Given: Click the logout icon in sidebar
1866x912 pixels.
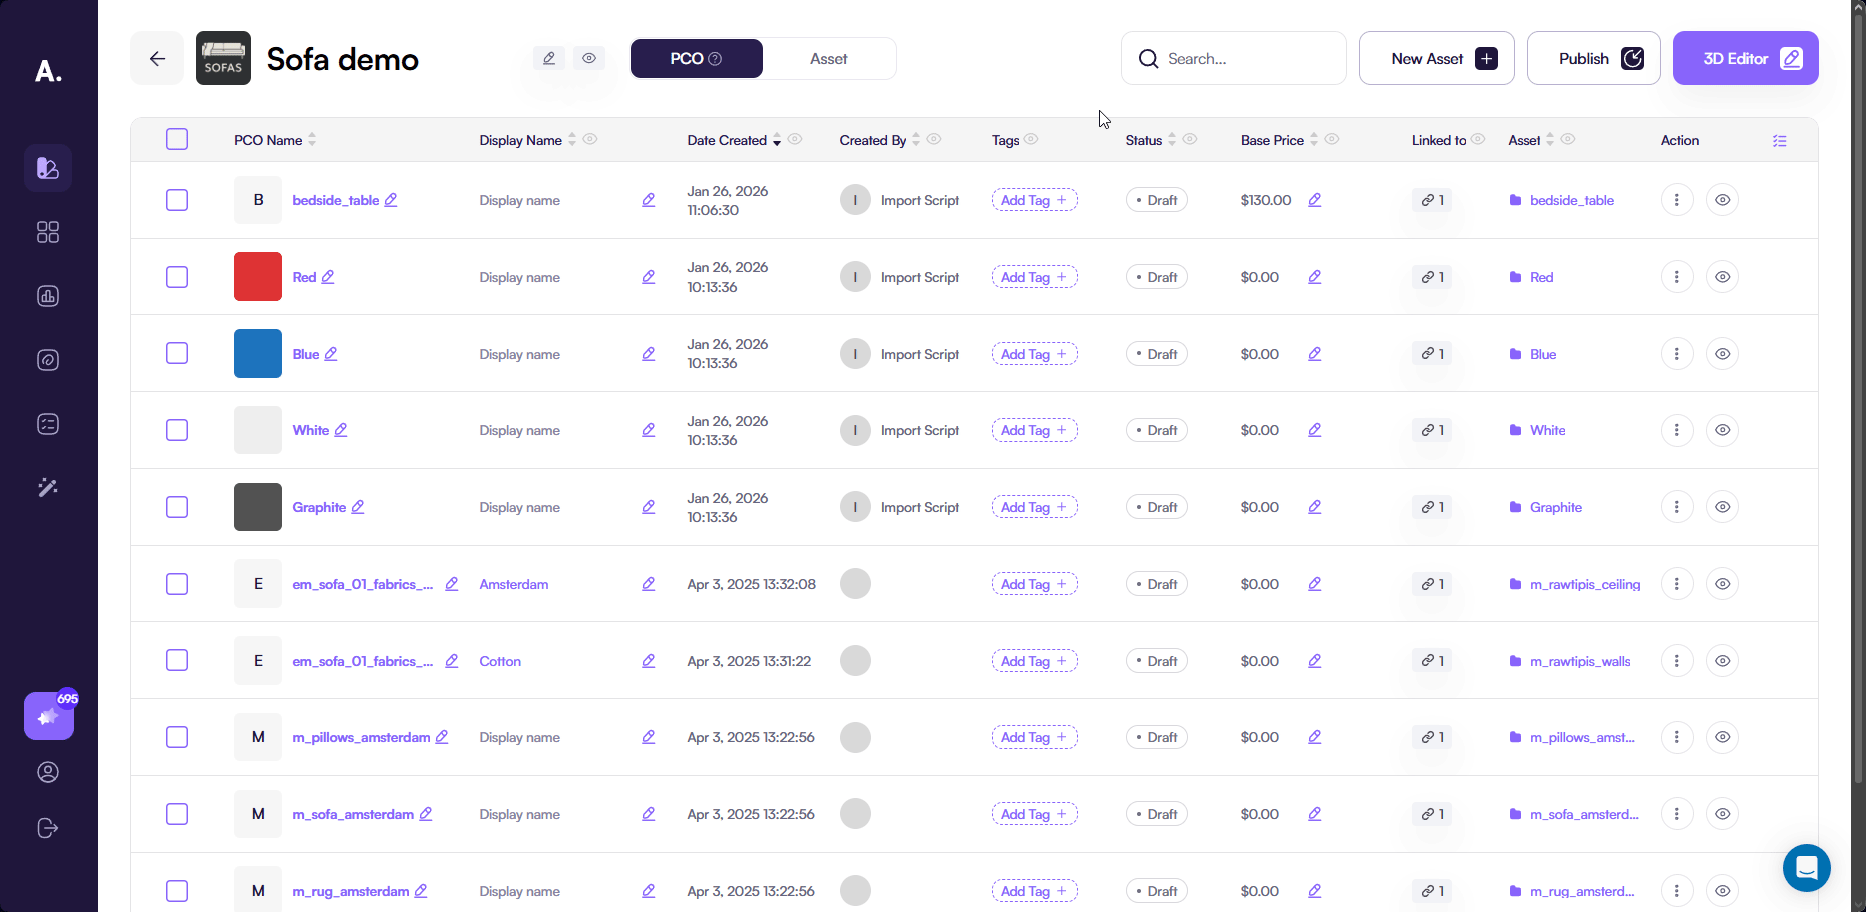Looking at the screenshot, I should coord(48,828).
